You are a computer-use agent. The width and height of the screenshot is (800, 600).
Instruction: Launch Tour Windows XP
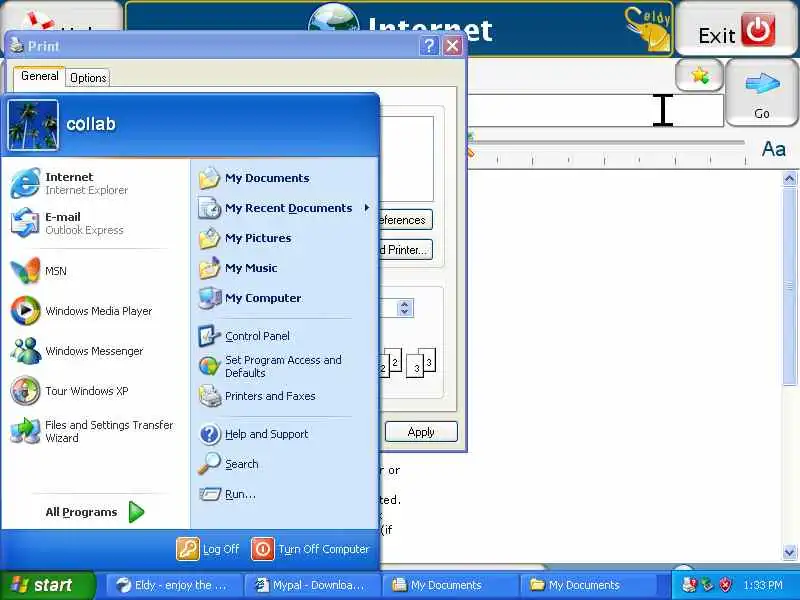pos(69,391)
